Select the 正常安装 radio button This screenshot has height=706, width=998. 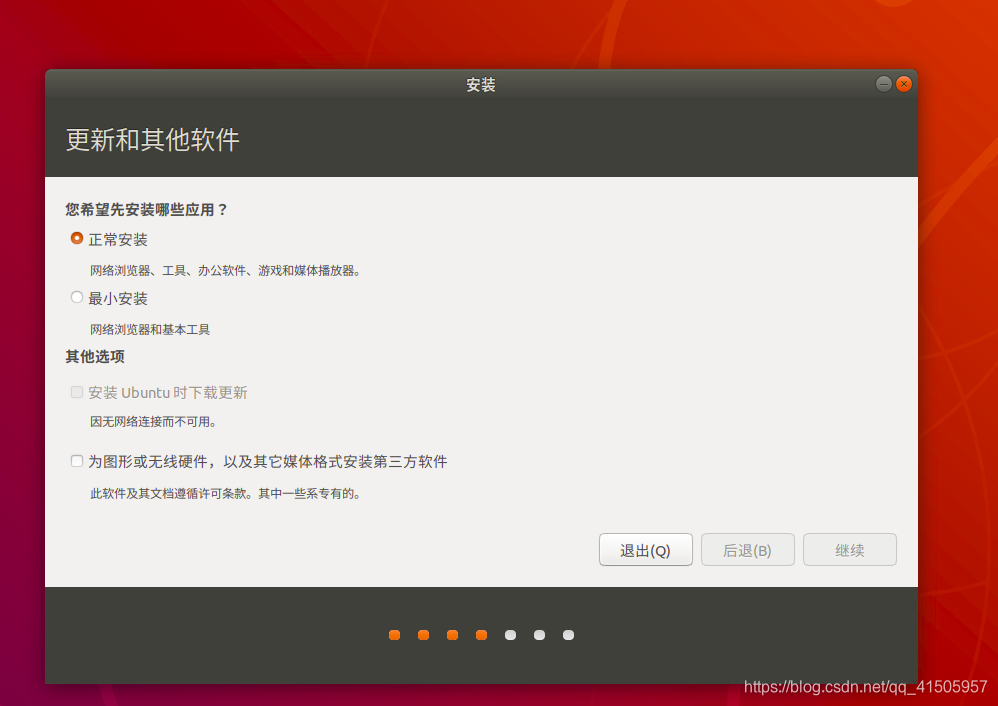coord(77,238)
